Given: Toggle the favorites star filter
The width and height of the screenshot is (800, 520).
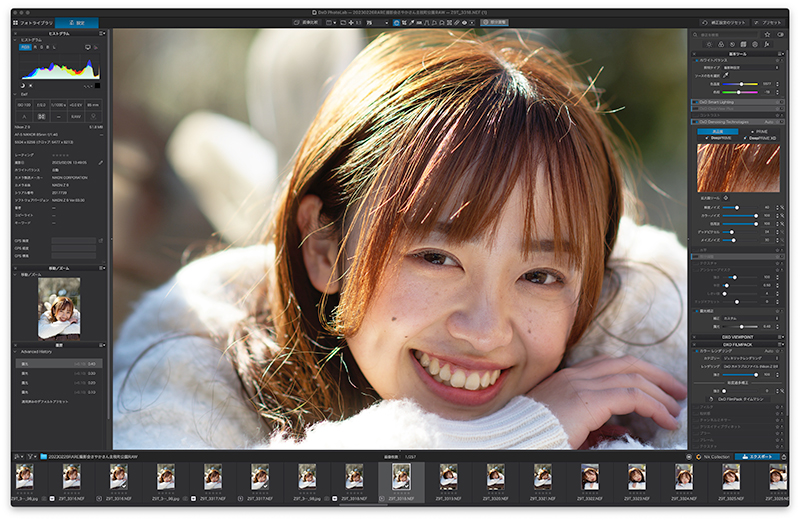Looking at the screenshot, I should click(767, 35).
